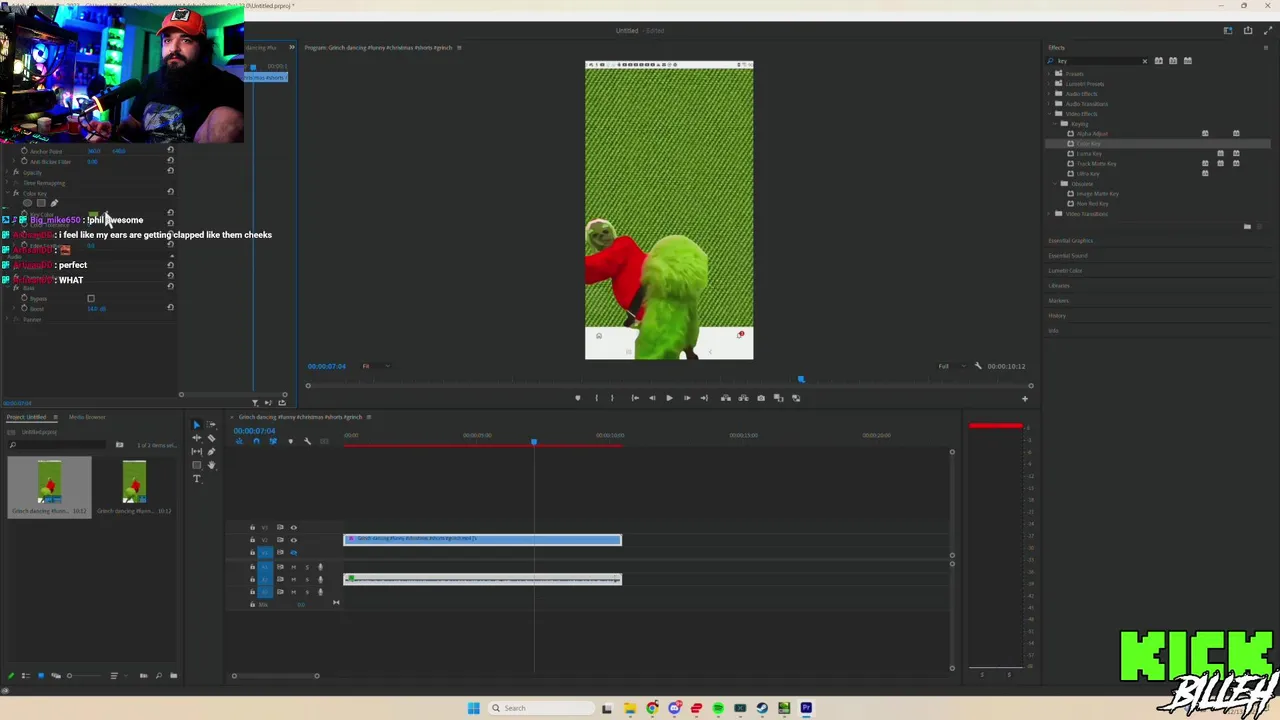
Task: Click New Custom Bin icon in Effects panel
Action: [1247, 227]
